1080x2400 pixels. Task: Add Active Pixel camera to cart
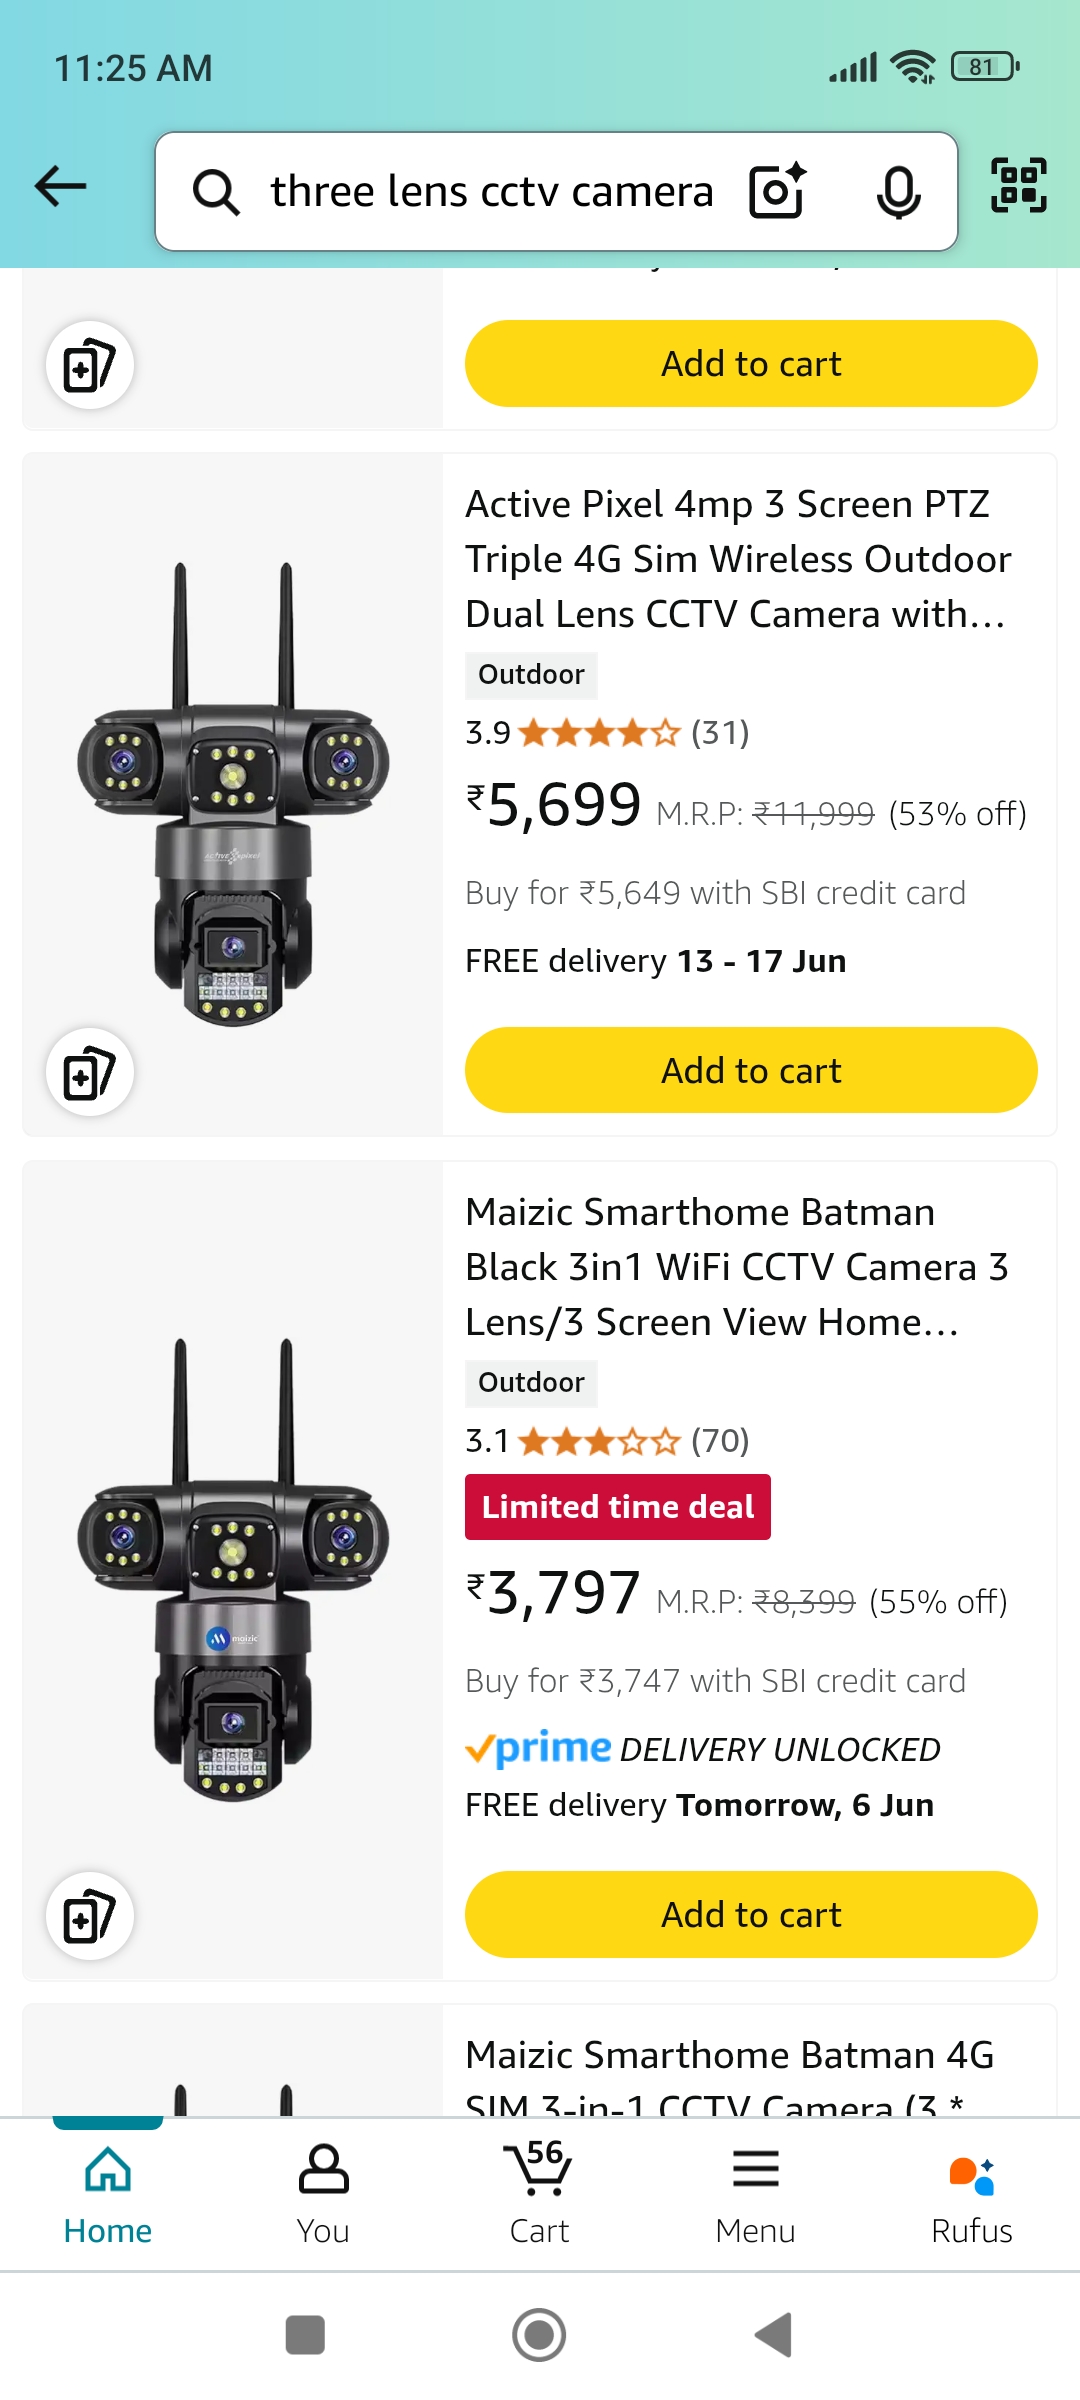(x=751, y=1070)
